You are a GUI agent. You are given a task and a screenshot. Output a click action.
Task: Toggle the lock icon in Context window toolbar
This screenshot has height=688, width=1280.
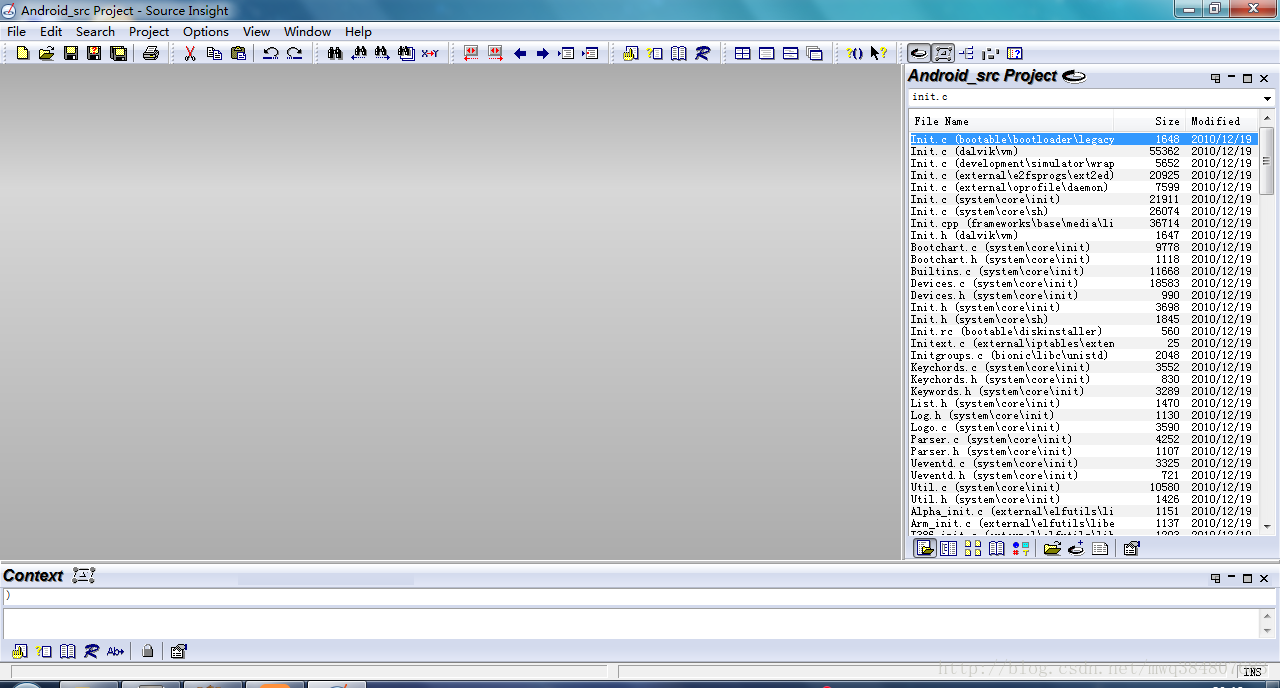coord(148,651)
